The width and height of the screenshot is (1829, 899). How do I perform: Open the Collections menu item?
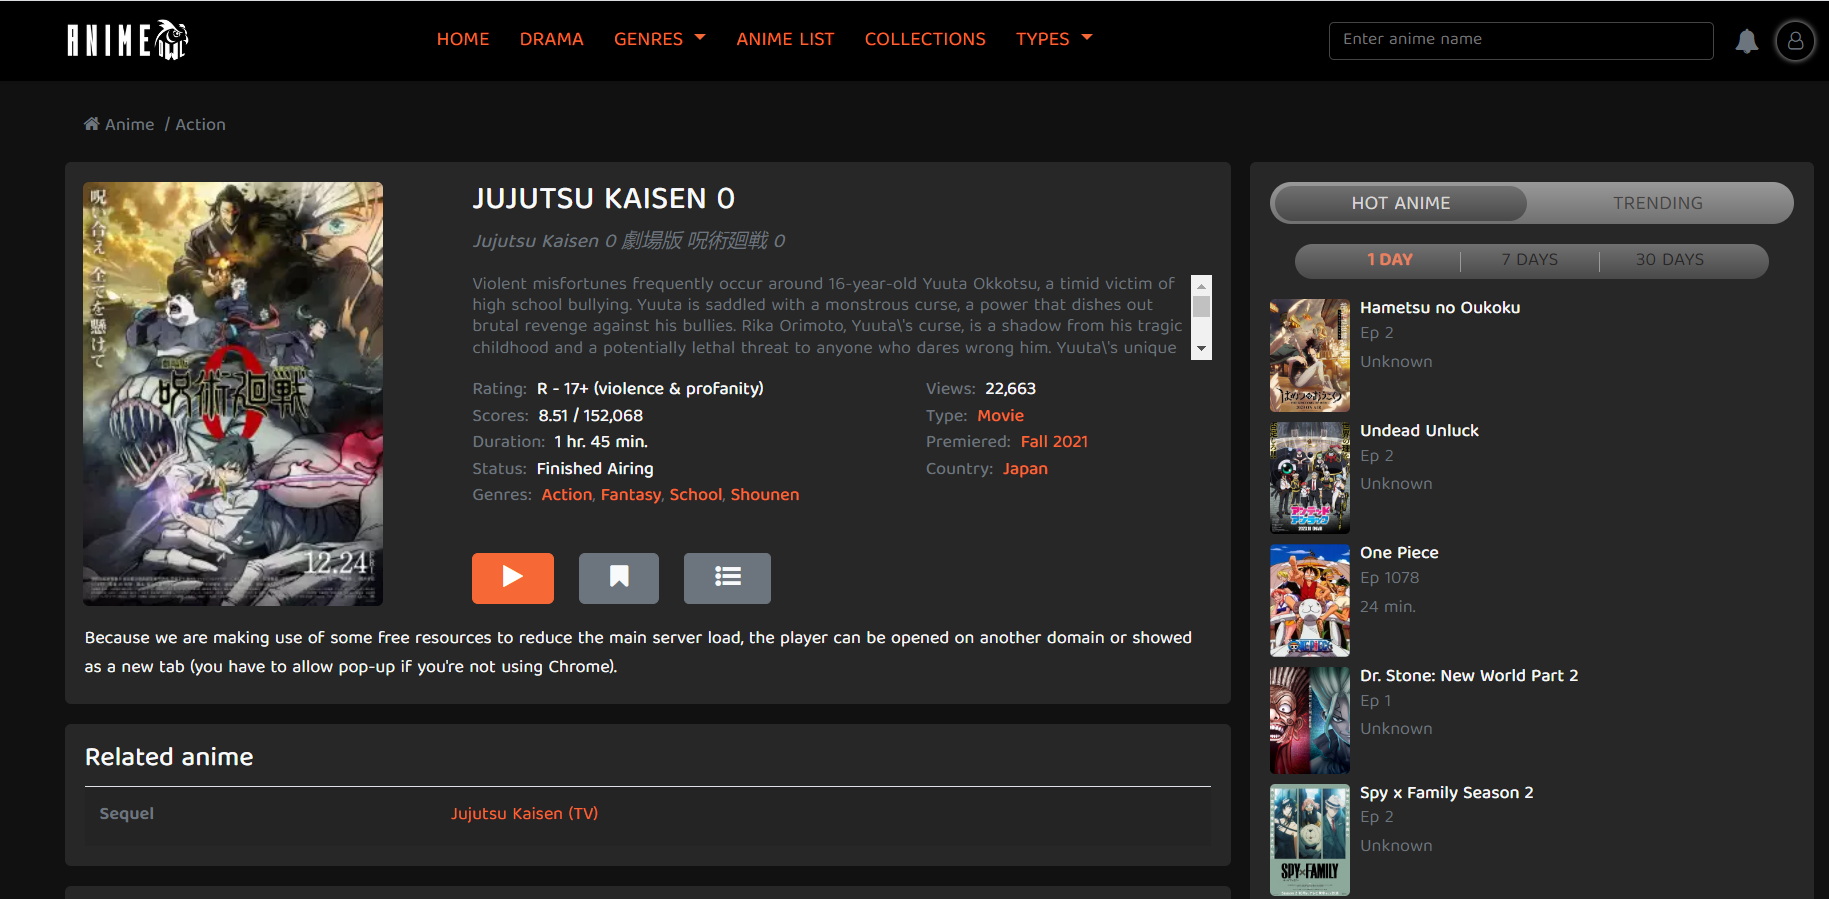(x=925, y=39)
